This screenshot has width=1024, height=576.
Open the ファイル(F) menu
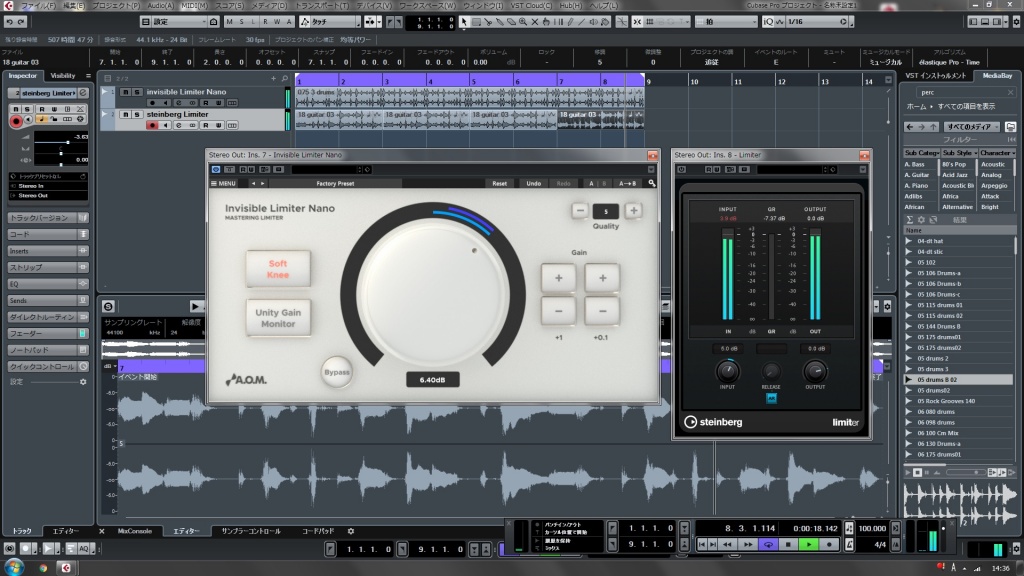[x=39, y=5]
